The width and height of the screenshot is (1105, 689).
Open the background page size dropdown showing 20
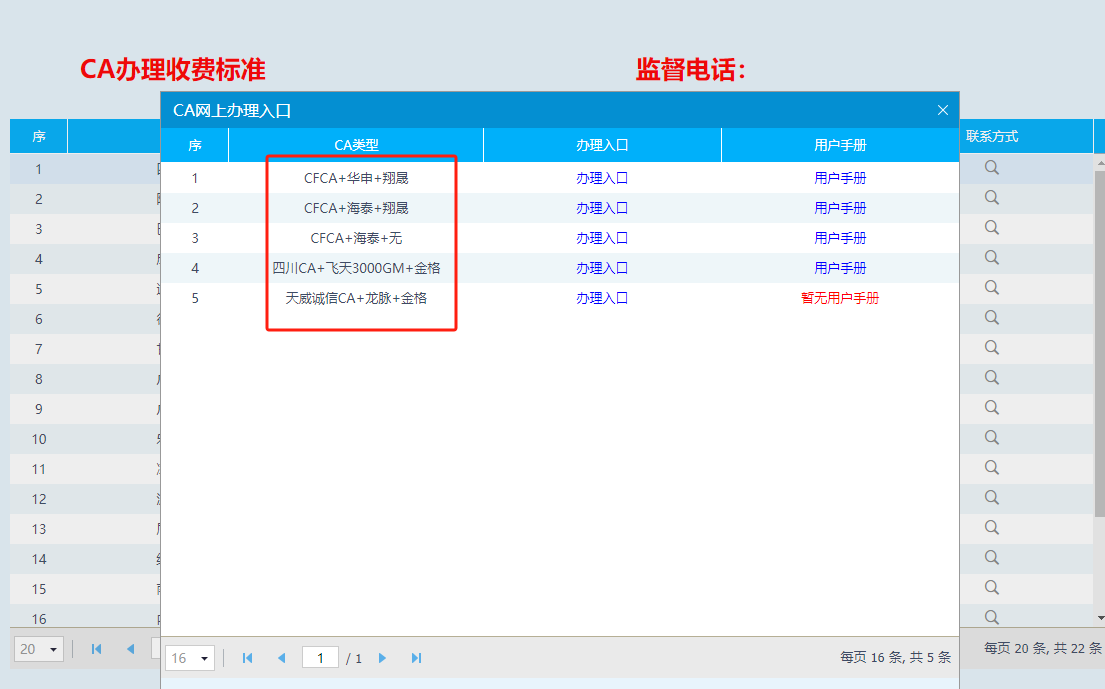(x=40, y=649)
